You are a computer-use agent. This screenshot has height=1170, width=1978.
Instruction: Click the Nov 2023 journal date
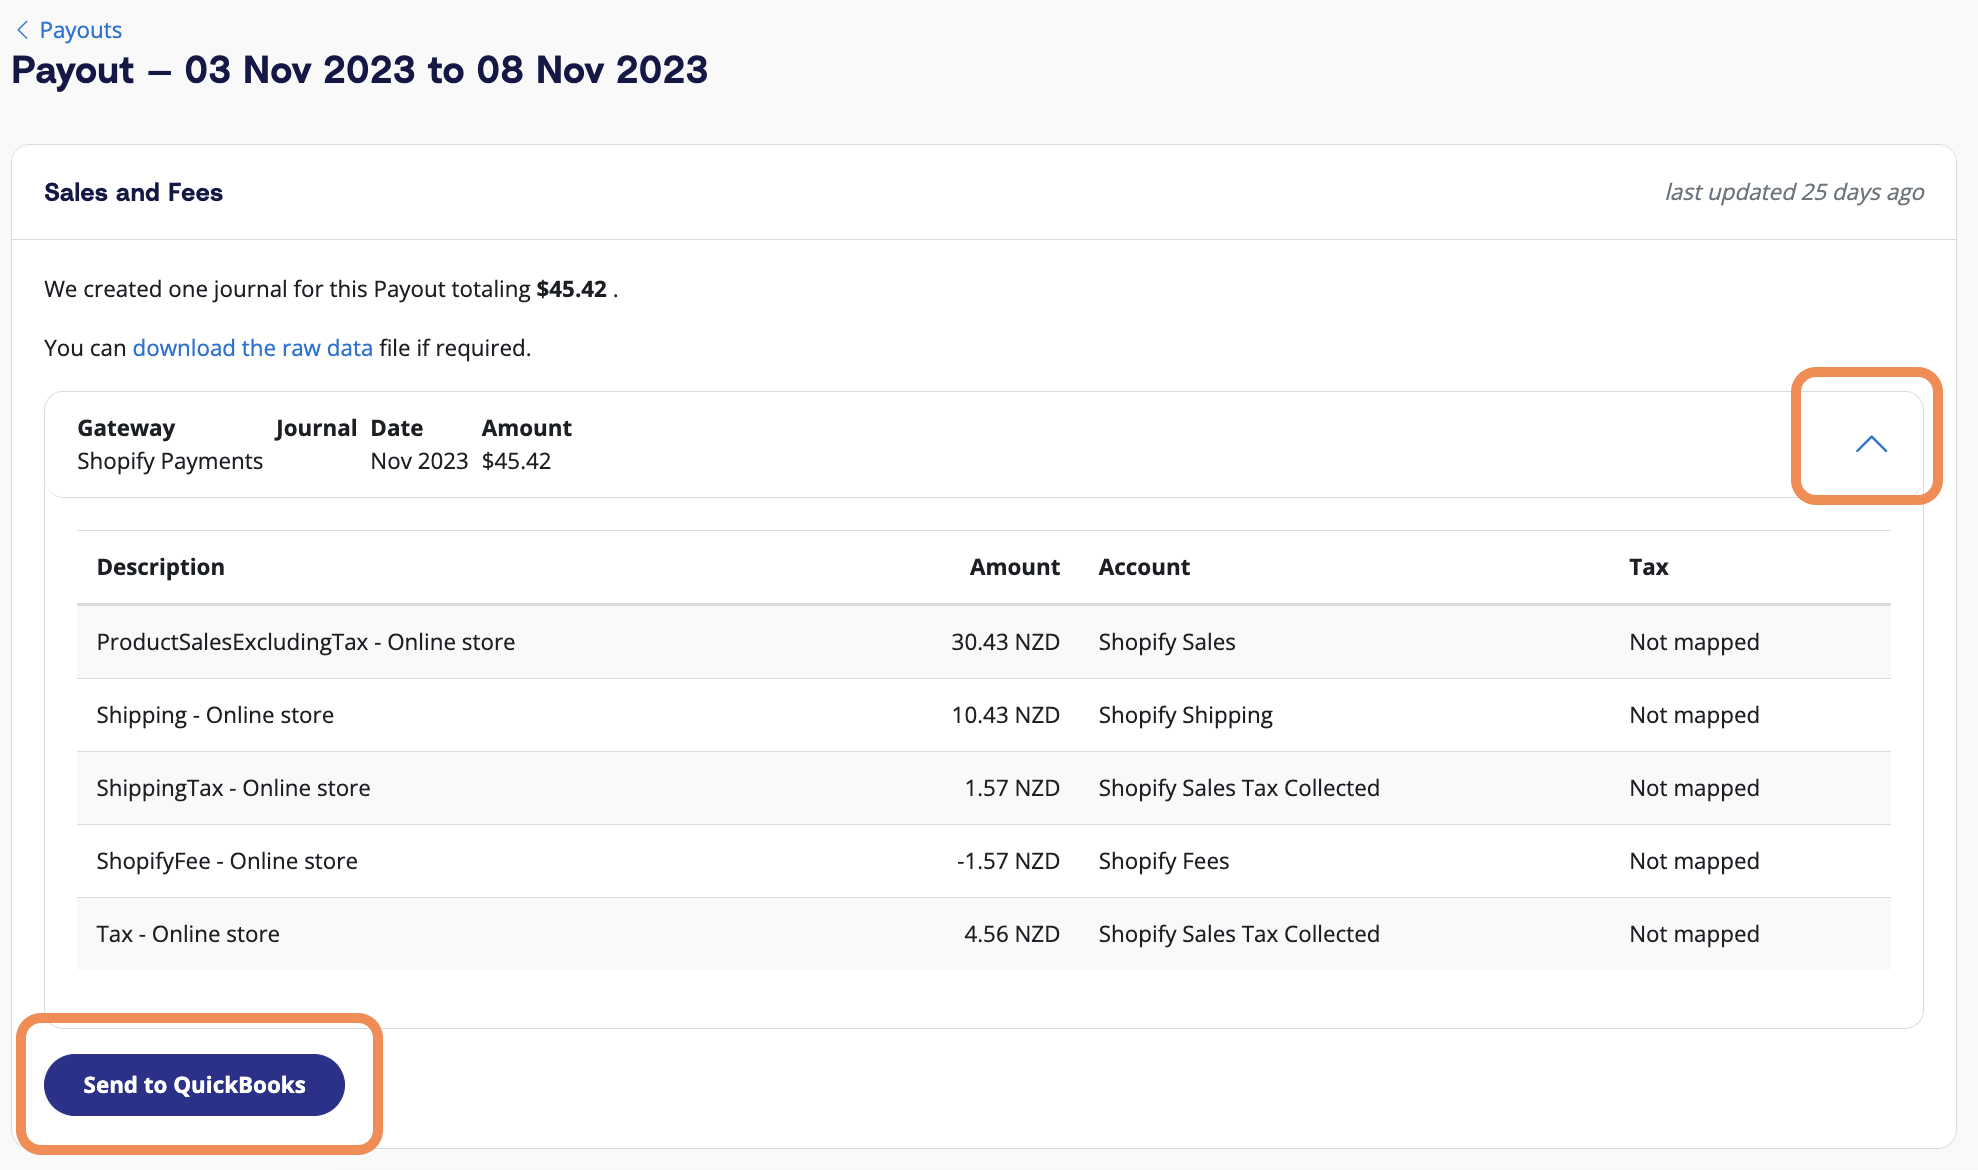coord(419,461)
